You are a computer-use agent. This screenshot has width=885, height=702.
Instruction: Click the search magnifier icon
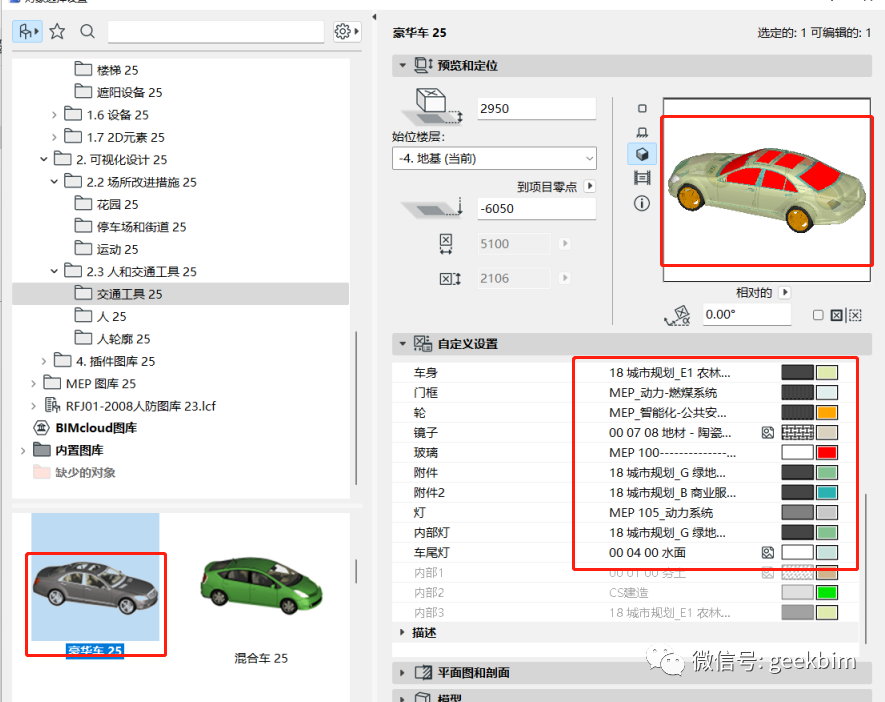pyautogui.click(x=87, y=31)
